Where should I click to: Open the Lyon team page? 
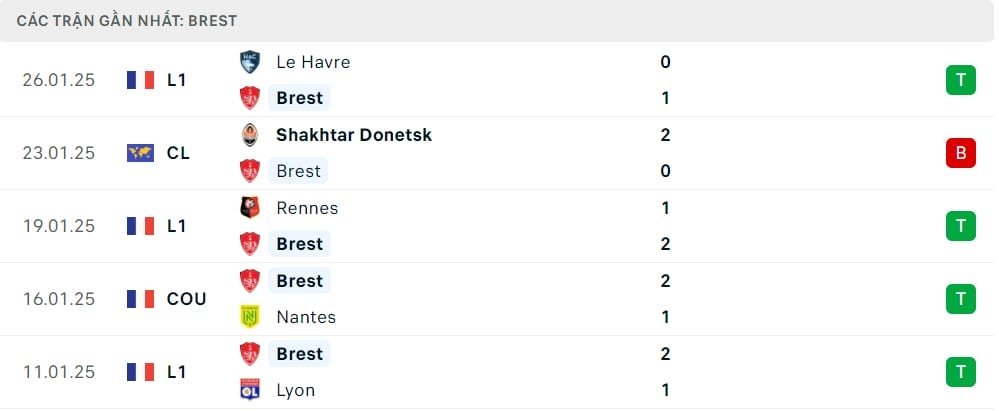(x=295, y=390)
